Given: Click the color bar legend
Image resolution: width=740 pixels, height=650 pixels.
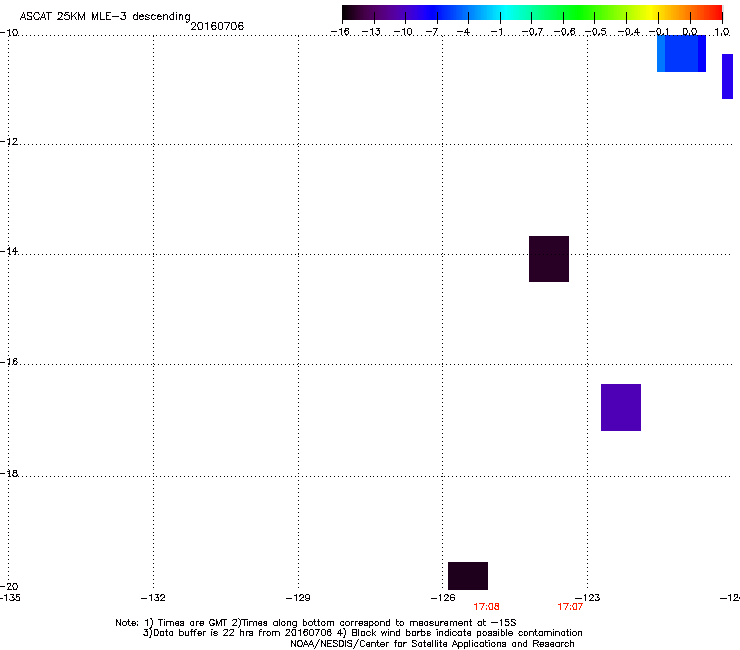Looking at the screenshot, I should click(x=532, y=12).
